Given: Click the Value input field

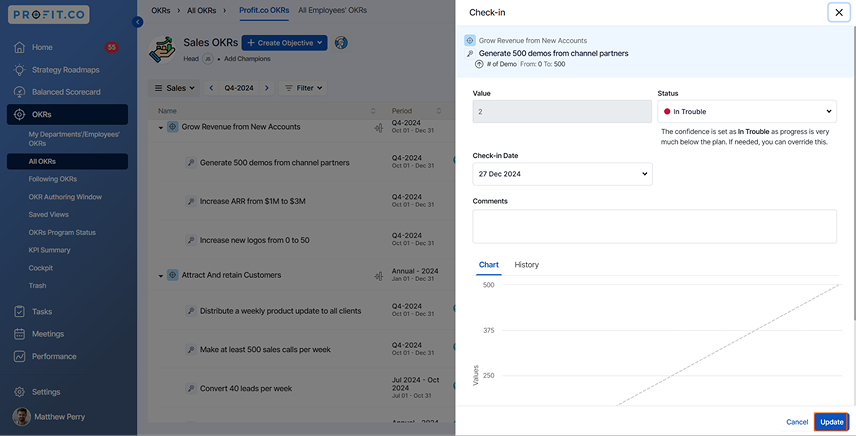Looking at the screenshot, I should [x=562, y=111].
